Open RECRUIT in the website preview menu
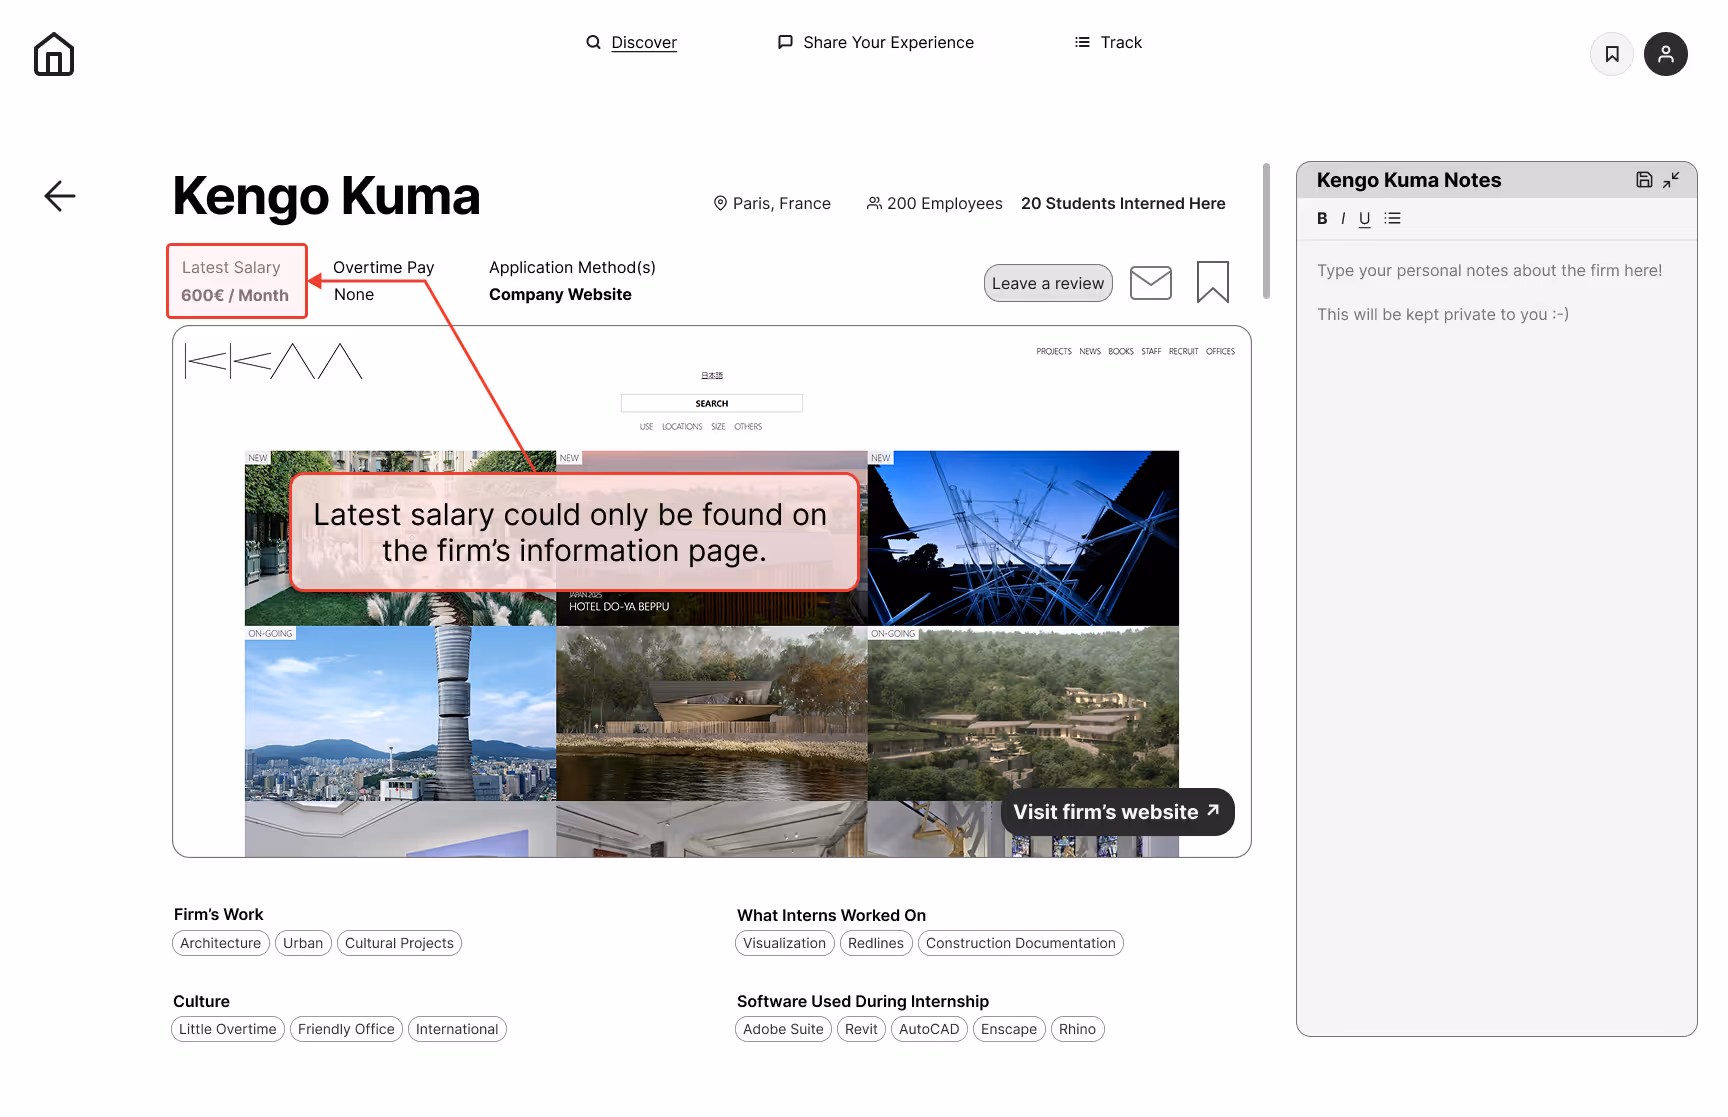1728x1117 pixels. coord(1184,352)
